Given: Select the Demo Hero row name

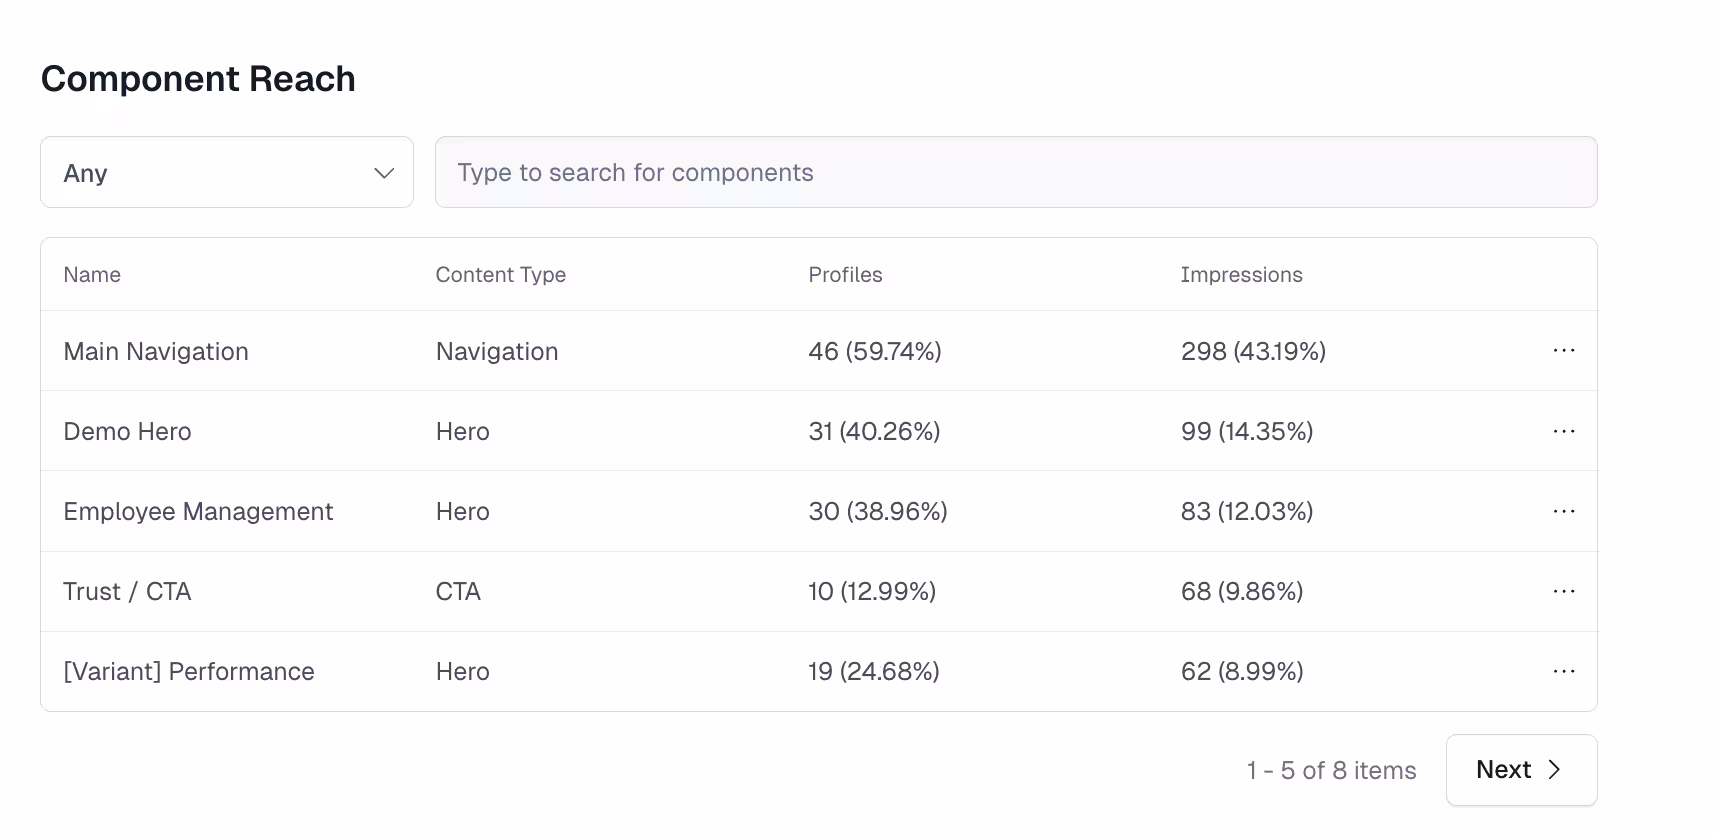Looking at the screenshot, I should [127, 431].
